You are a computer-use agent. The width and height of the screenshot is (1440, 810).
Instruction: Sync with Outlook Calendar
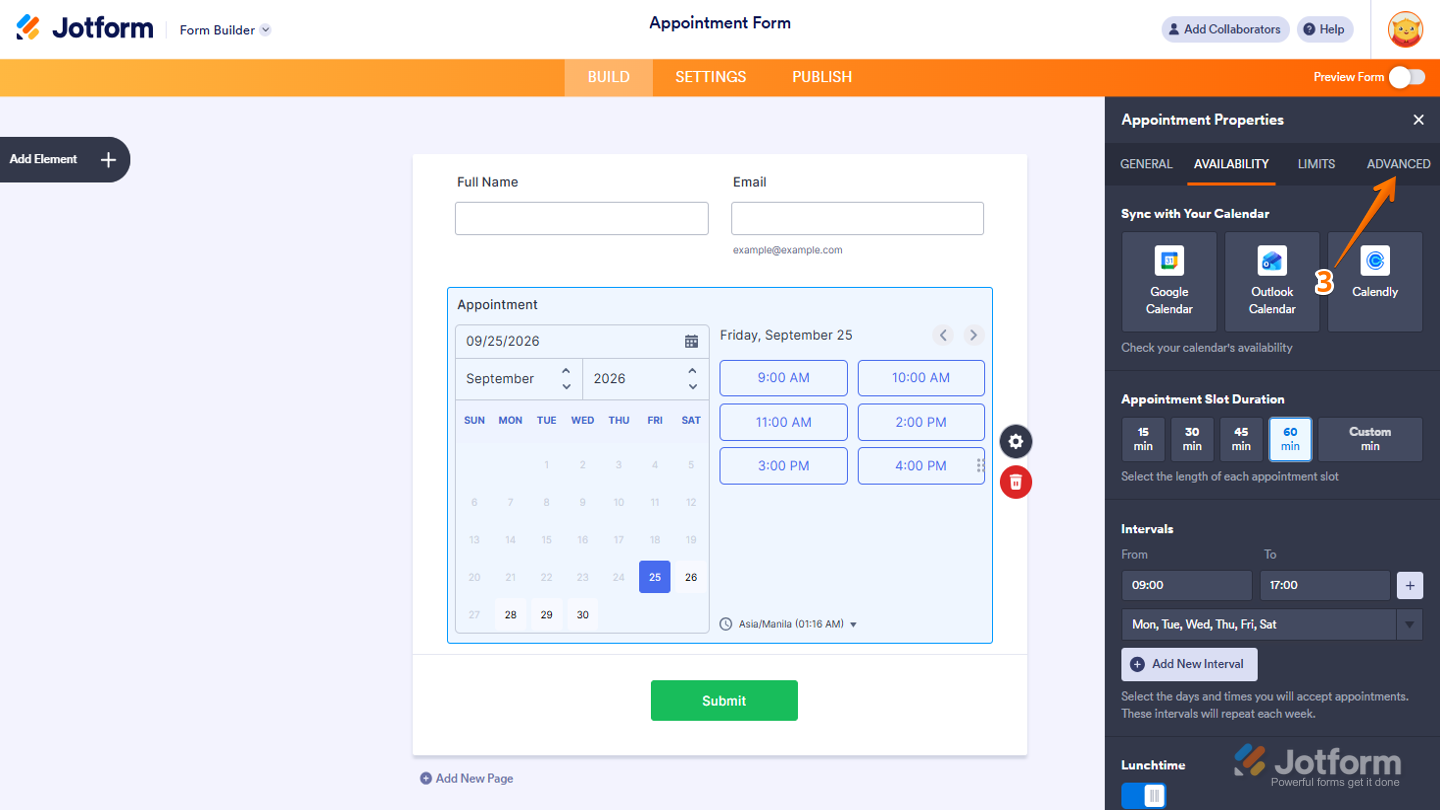1272,282
